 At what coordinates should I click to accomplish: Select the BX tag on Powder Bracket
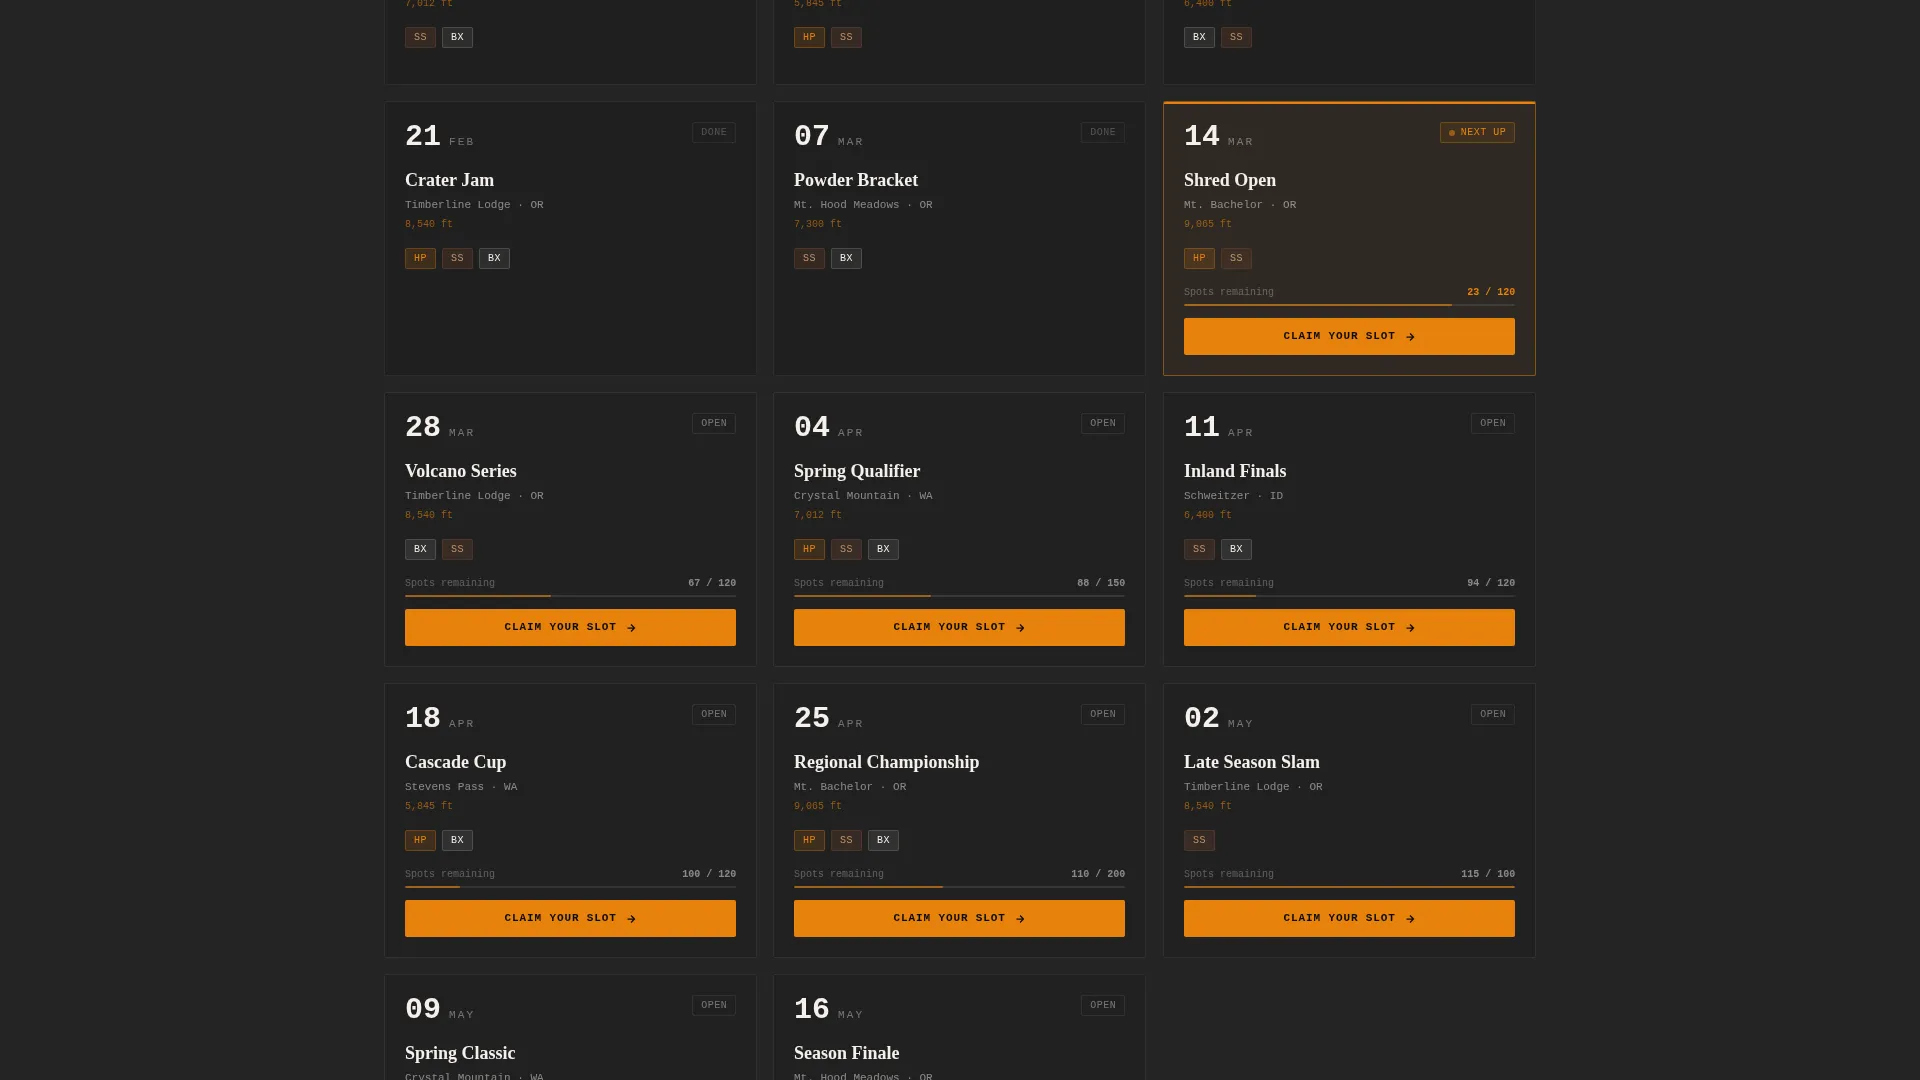[x=846, y=259]
